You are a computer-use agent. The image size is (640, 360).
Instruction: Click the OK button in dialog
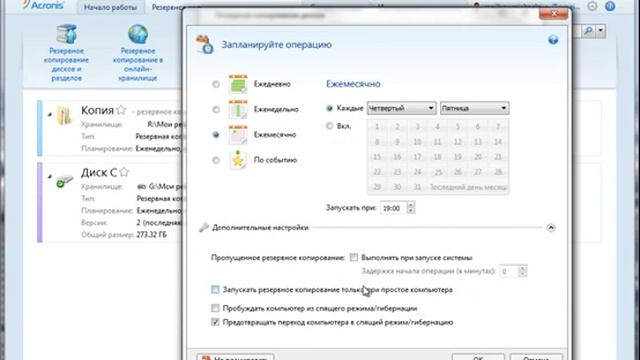coord(478,357)
